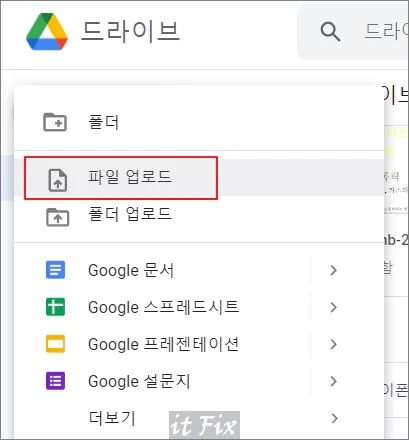This screenshot has width=409, height=440.
Task: Click the green Google Sheets icon
Action: click(x=55, y=307)
